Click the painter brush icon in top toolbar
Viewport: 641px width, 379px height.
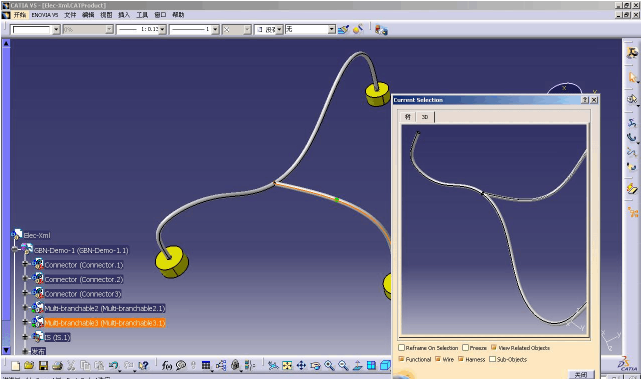click(x=343, y=29)
